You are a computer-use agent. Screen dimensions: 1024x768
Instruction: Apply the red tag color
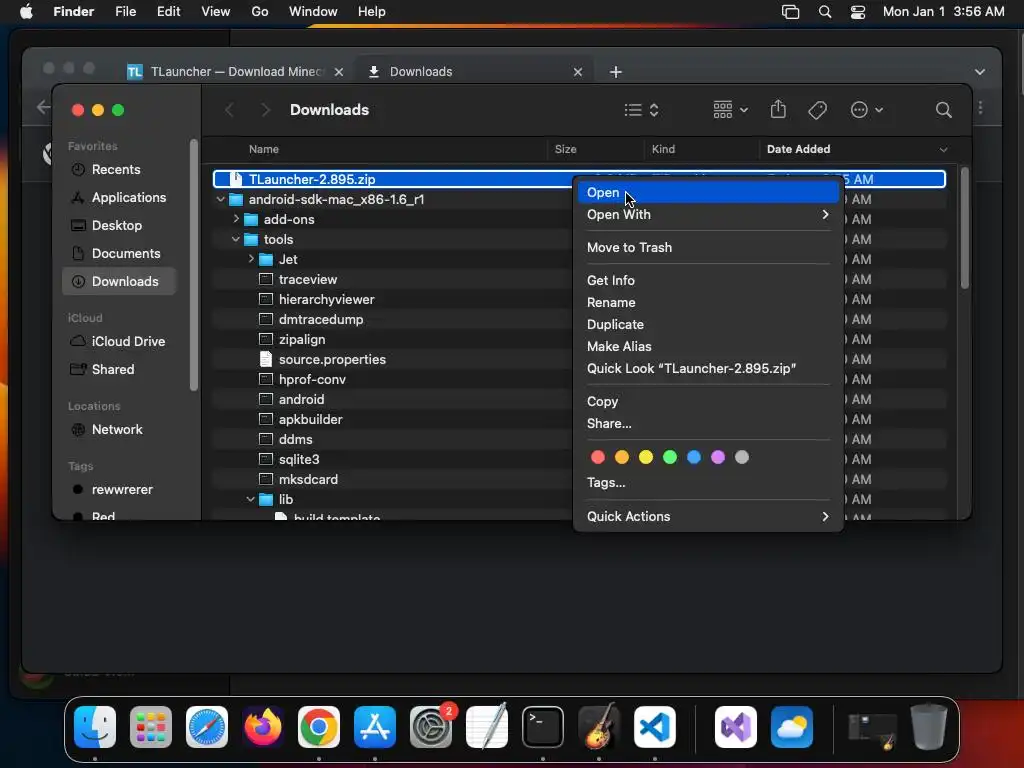(x=598, y=457)
